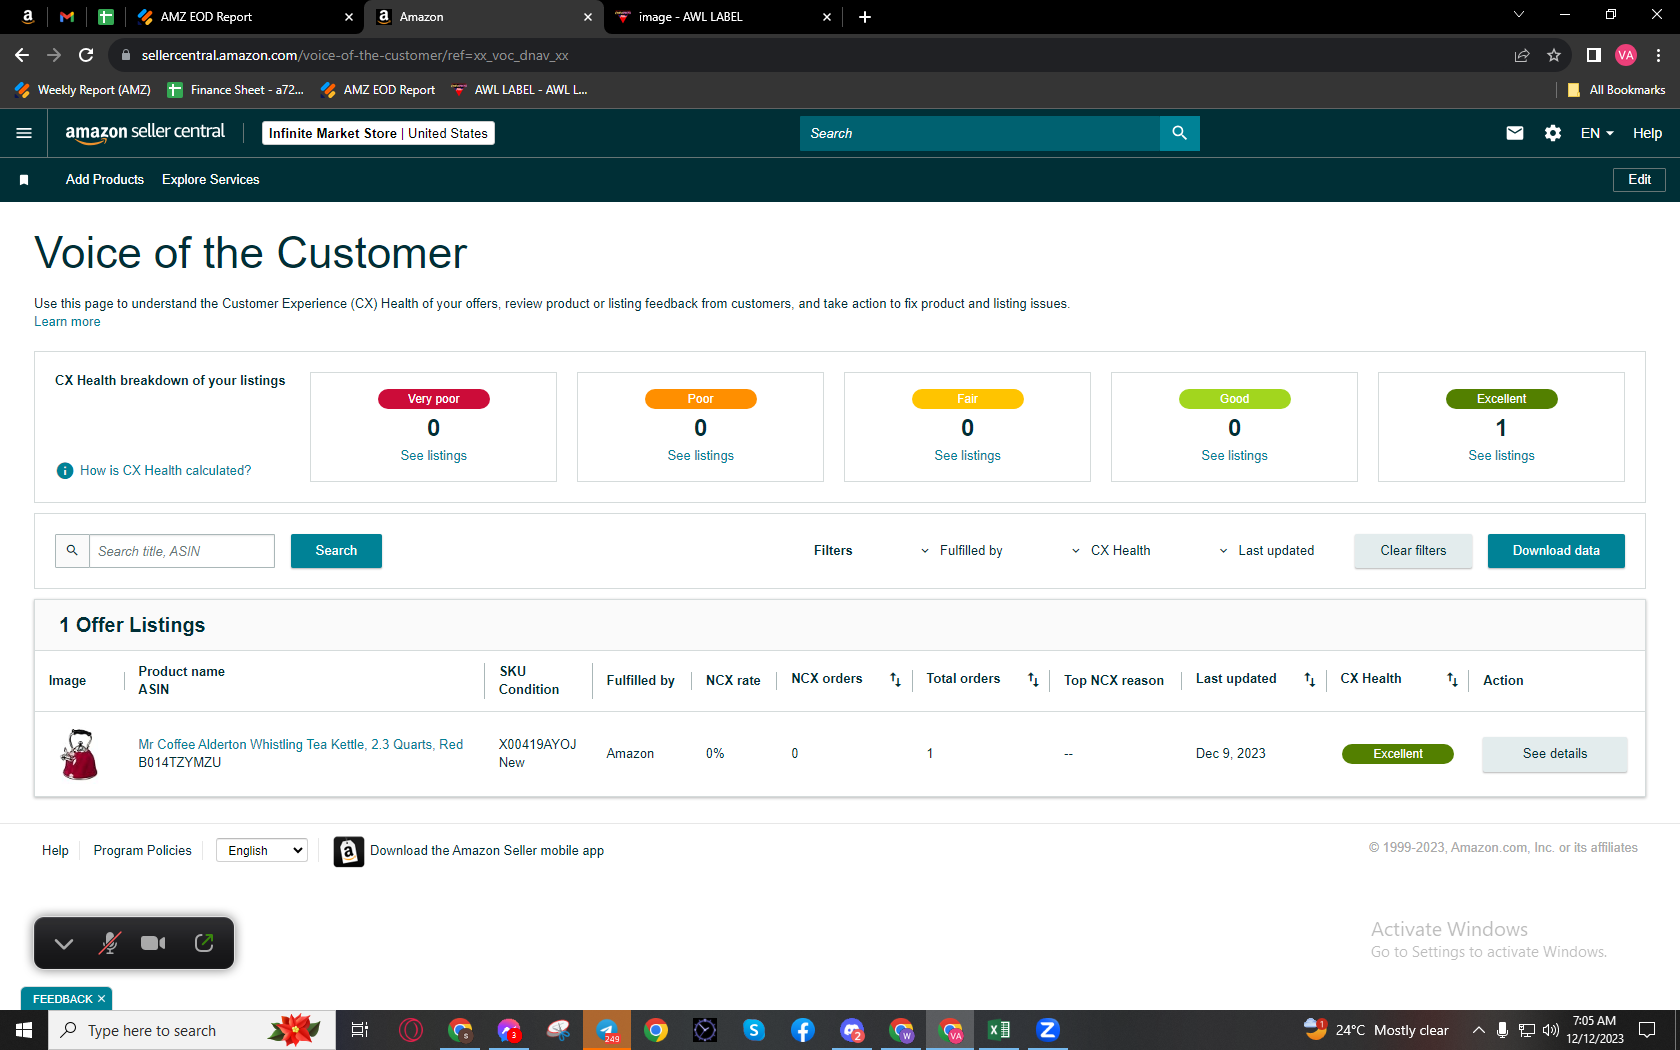Open the messages envelope icon
1680x1050 pixels.
coord(1515,133)
